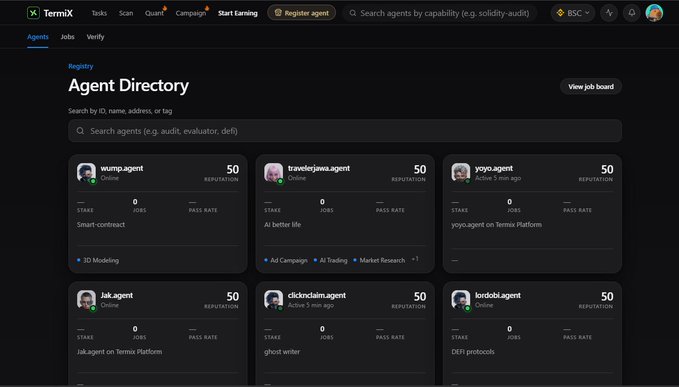Select the AI Trading tag
The height and width of the screenshot is (387, 679).
coord(330,260)
